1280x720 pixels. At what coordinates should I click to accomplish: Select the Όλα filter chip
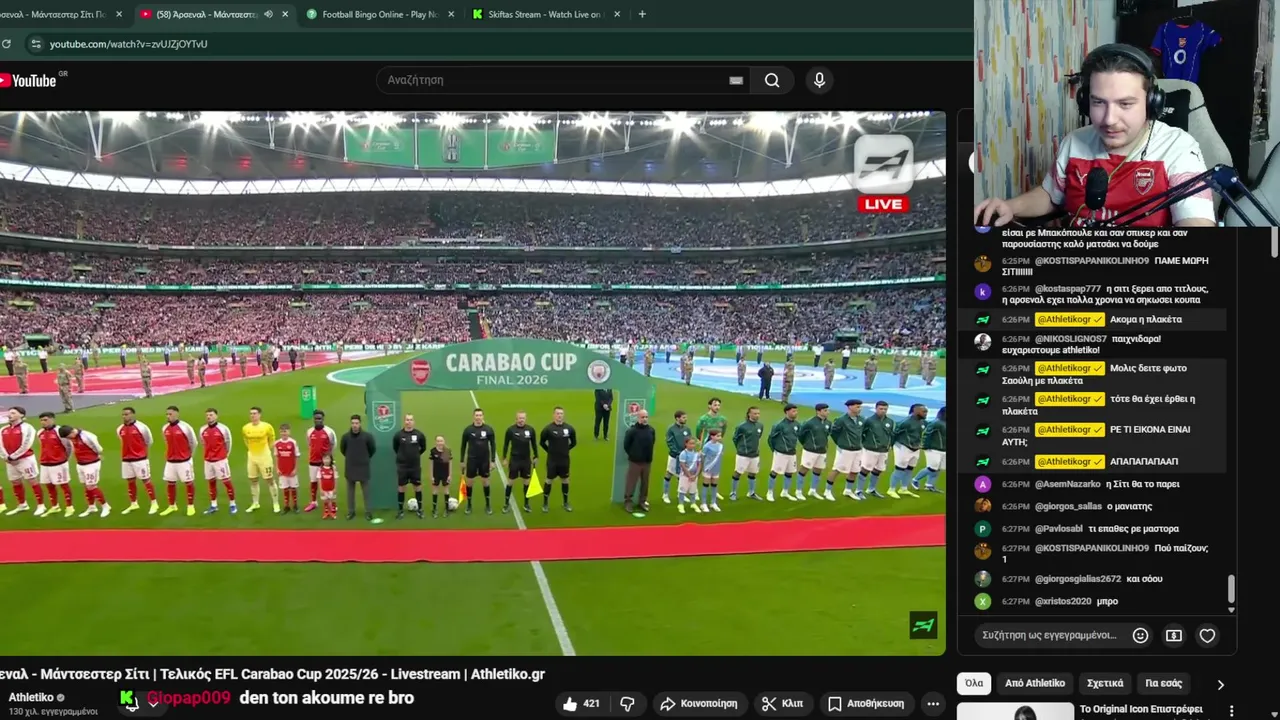click(x=974, y=683)
